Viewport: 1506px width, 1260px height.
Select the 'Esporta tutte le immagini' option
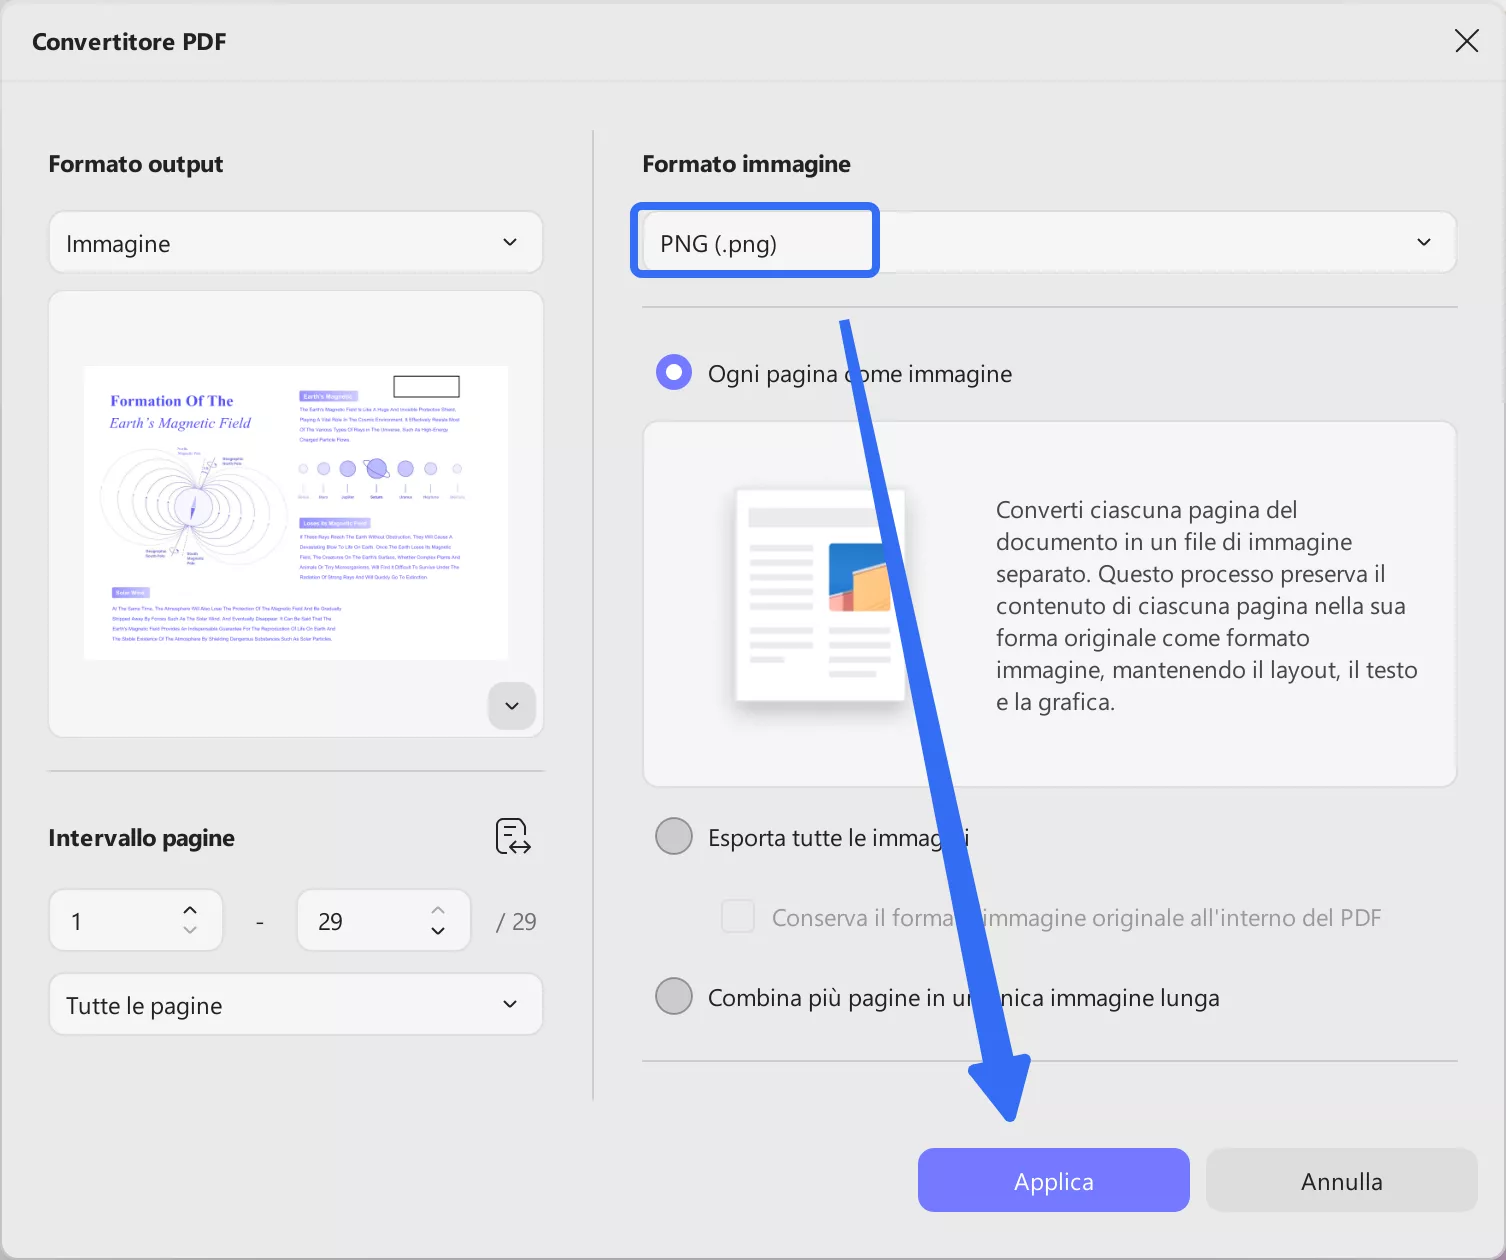pos(673,836)
